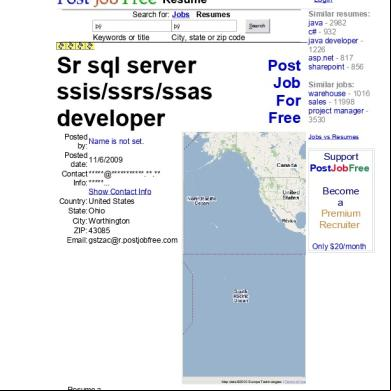Open the Jobs search link
The width and height of the screenshot is (391, 391).
181,15
